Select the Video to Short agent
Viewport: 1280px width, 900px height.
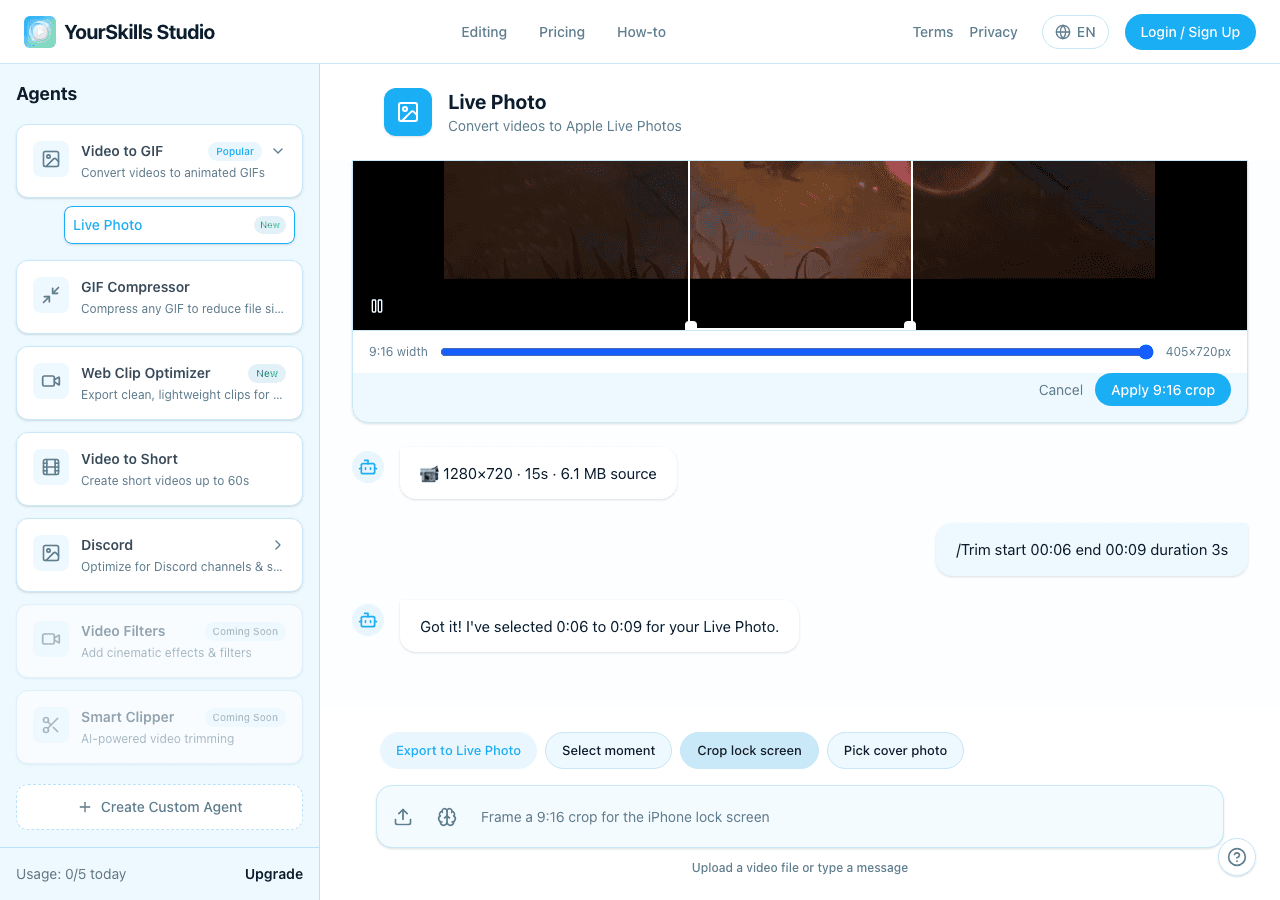(x=159, y=469)
